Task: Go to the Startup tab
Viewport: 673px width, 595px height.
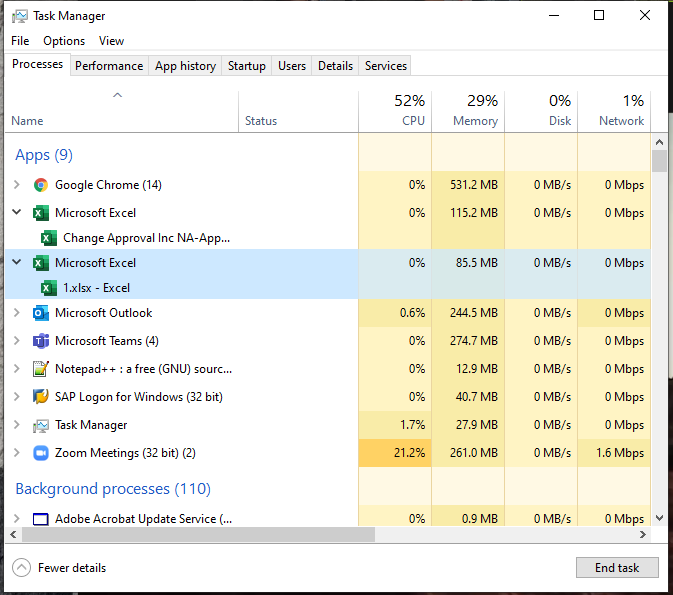Action: 247,66
